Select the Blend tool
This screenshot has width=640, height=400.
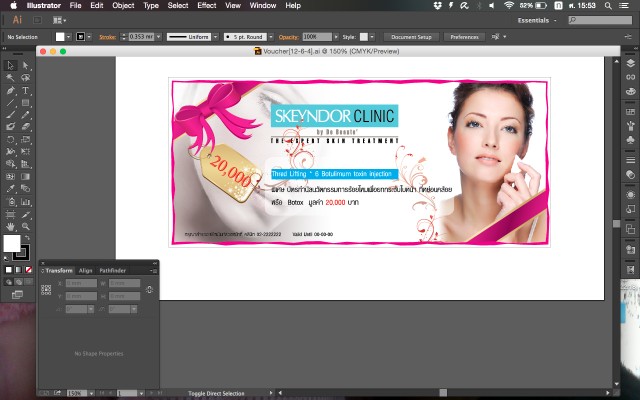pos(26,189)
